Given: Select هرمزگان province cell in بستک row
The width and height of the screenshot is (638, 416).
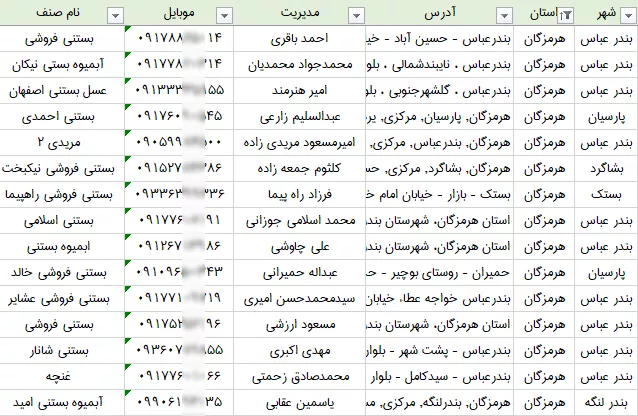Looking at the screenshot, I should pos(544,195).
